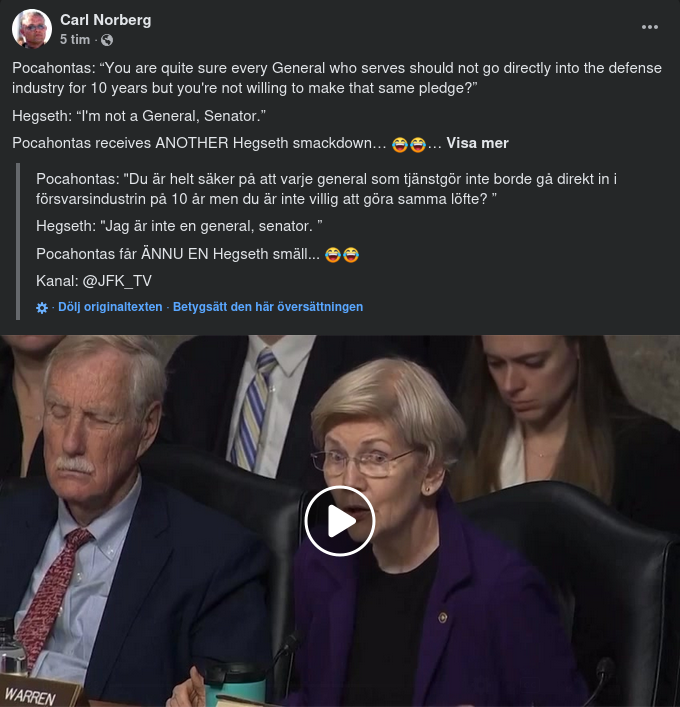The image size is (680, 707).
Task: Click the English "I'm not a General, Senator" line
Action: click(139, 116)
